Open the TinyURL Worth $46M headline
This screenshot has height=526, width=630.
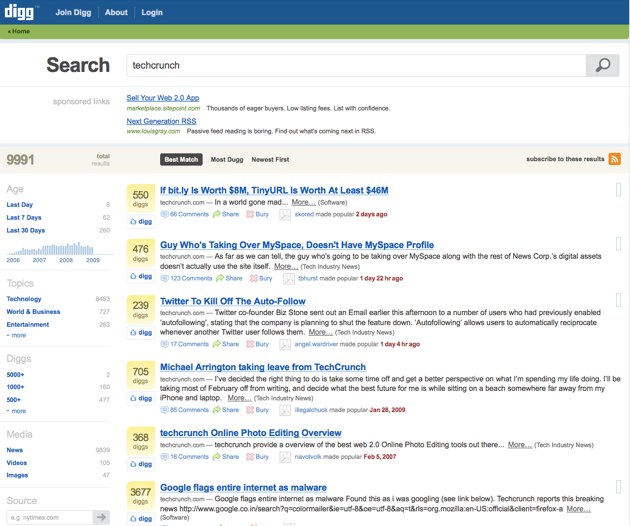point(274,190)
